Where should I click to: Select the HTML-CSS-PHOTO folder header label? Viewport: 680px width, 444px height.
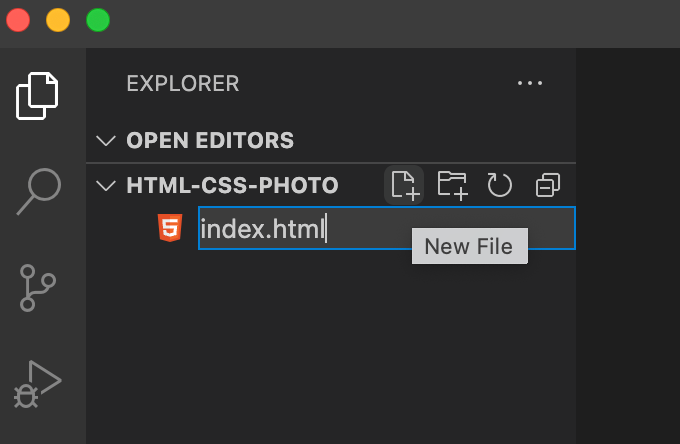click(232, 185)
